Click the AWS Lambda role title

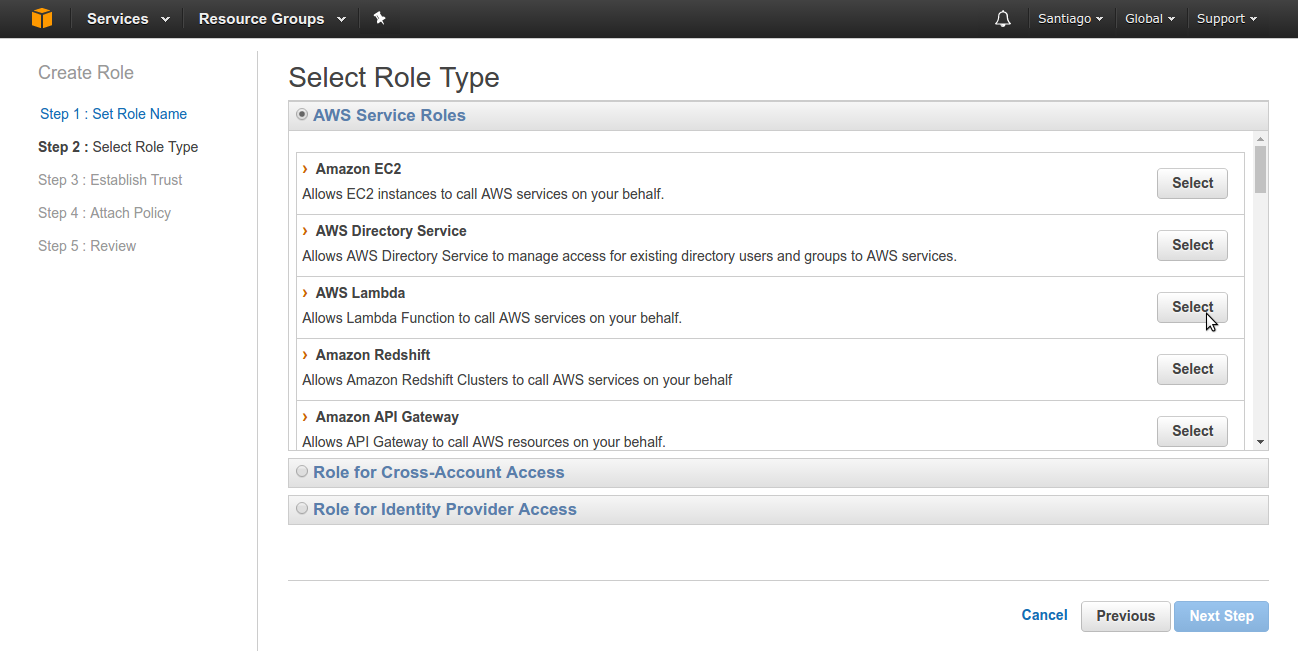(360, 293)
